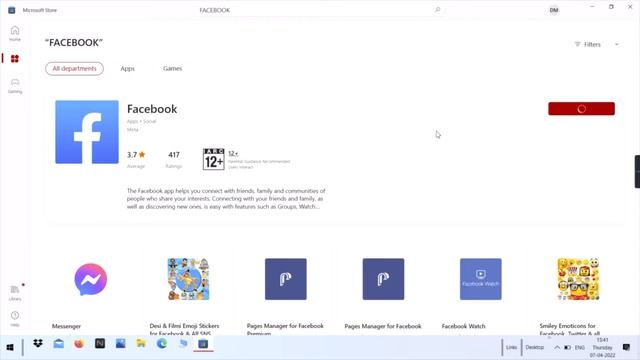This screenshot has width=640, height=360.
Task: Open the notification center icon
Action: coord(627,347)
